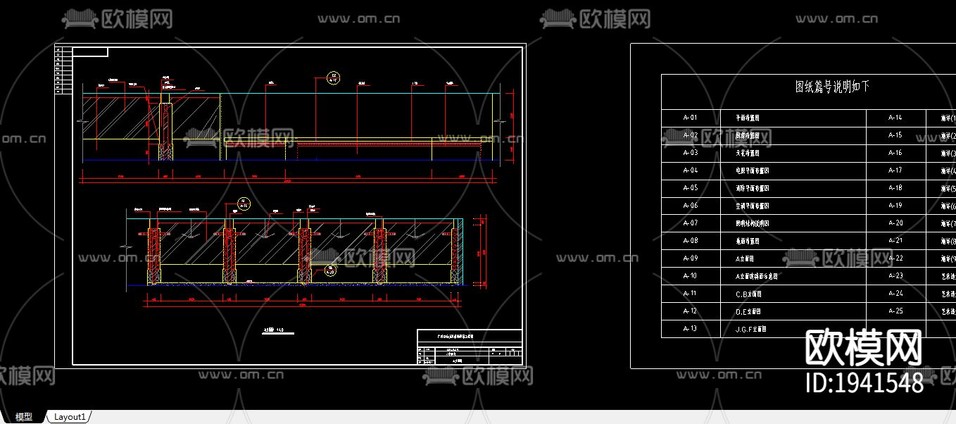The width and height of the screenshot is (956, 424).
Task: Select the A-24 cell in the table
Action: (x=896, y=294)
